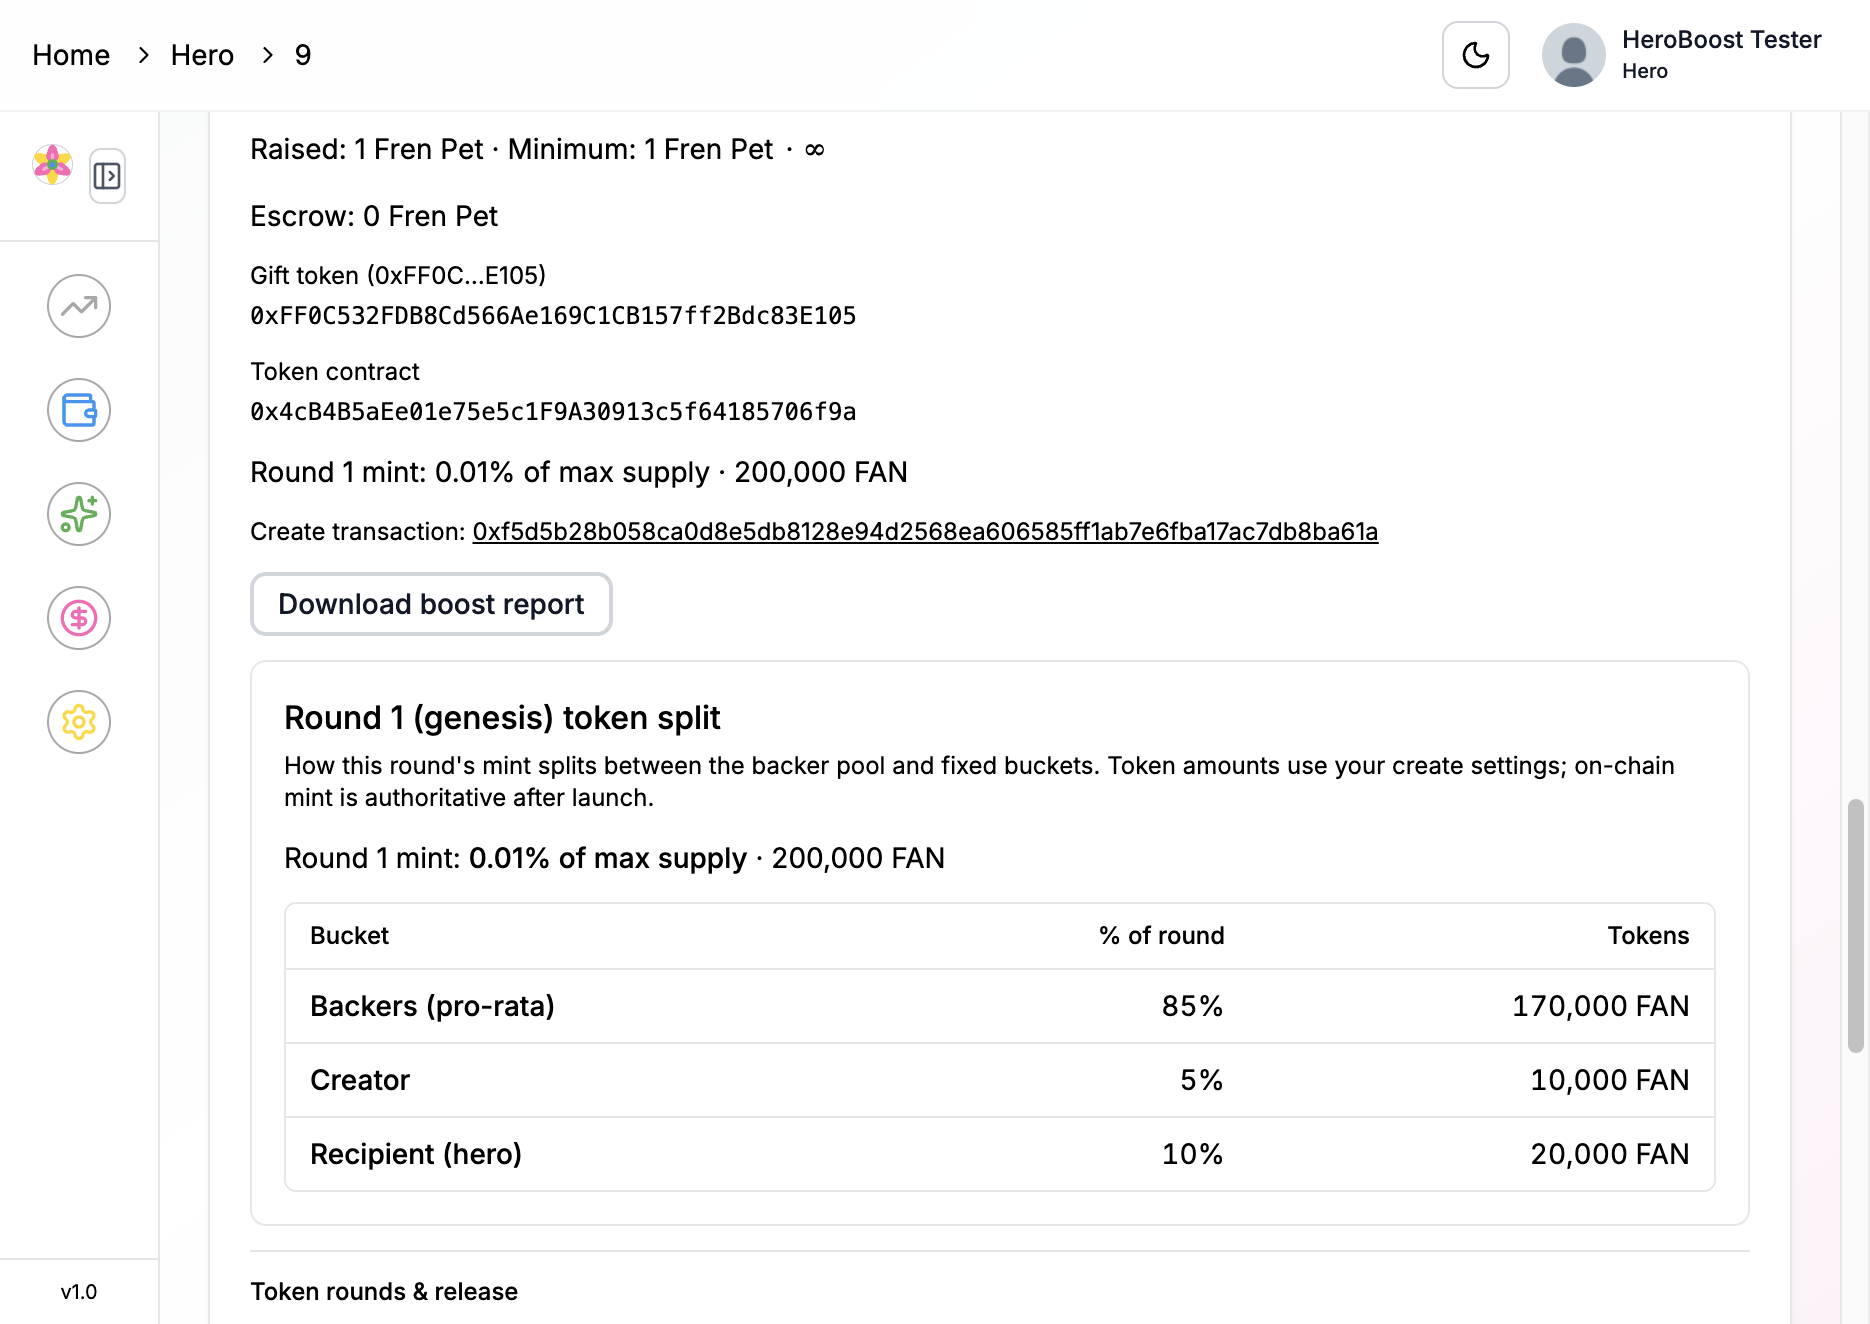The height and width of the screenshot is (1324, 1870).
Task: Go to Hero breadcrumb
Action: point(202,55)
